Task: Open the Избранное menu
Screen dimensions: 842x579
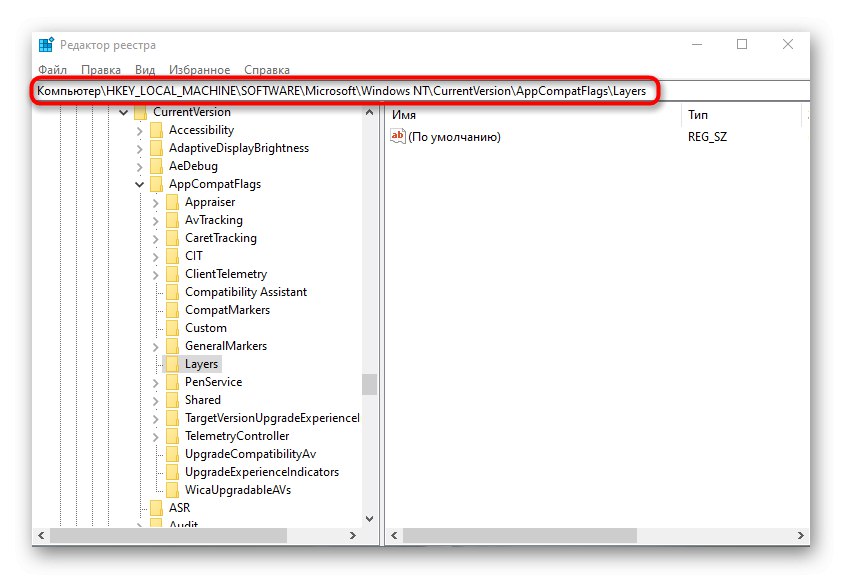Action: pyautogui.click(x=199, y=70)
